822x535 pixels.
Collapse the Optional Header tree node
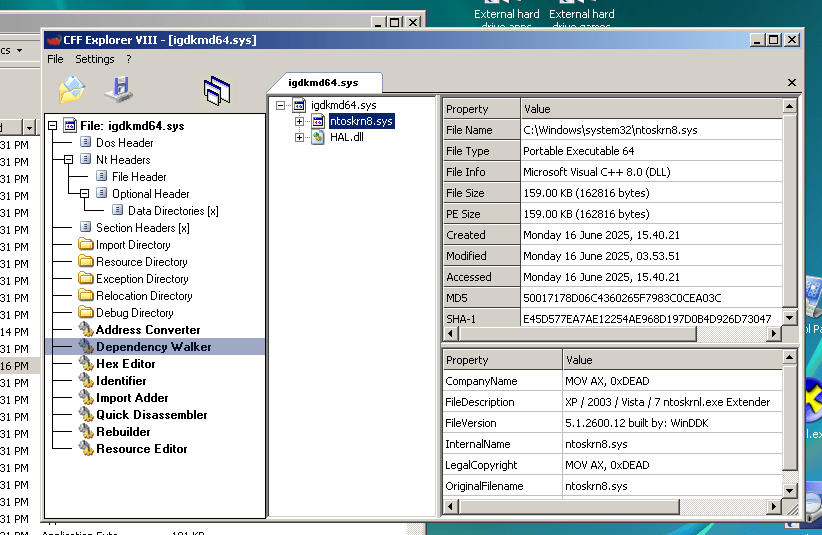click(85, 194)
